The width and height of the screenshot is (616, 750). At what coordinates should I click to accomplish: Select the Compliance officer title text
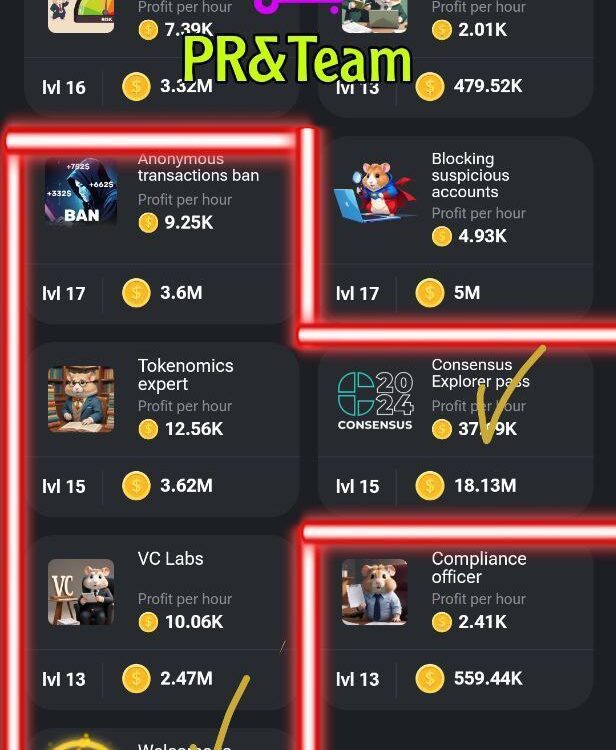479,568
